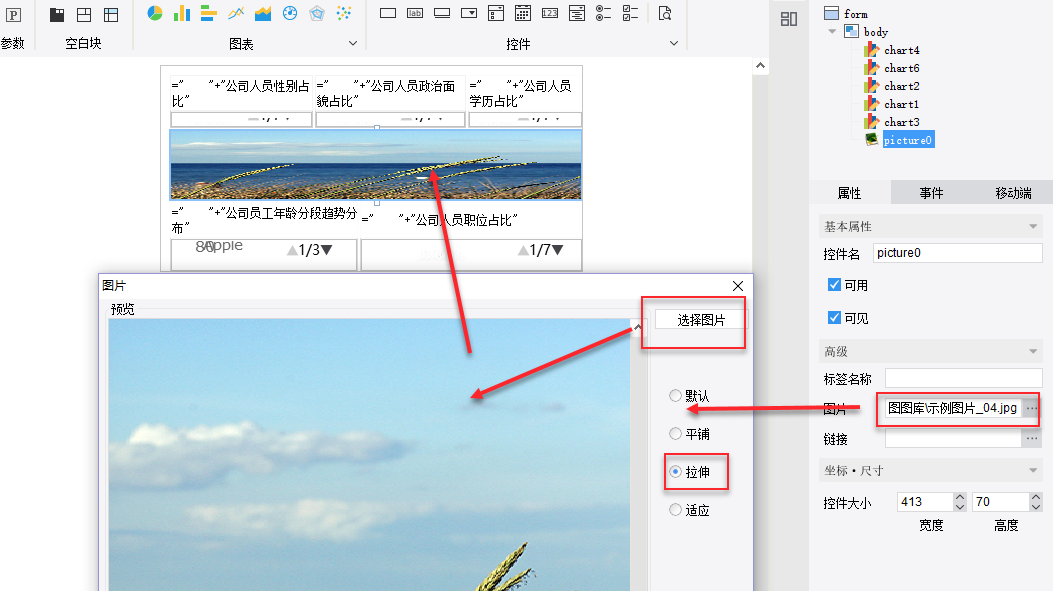Insert a gauge chart
The height and width of the screenshot is (591, 1053).
(289, 13)
